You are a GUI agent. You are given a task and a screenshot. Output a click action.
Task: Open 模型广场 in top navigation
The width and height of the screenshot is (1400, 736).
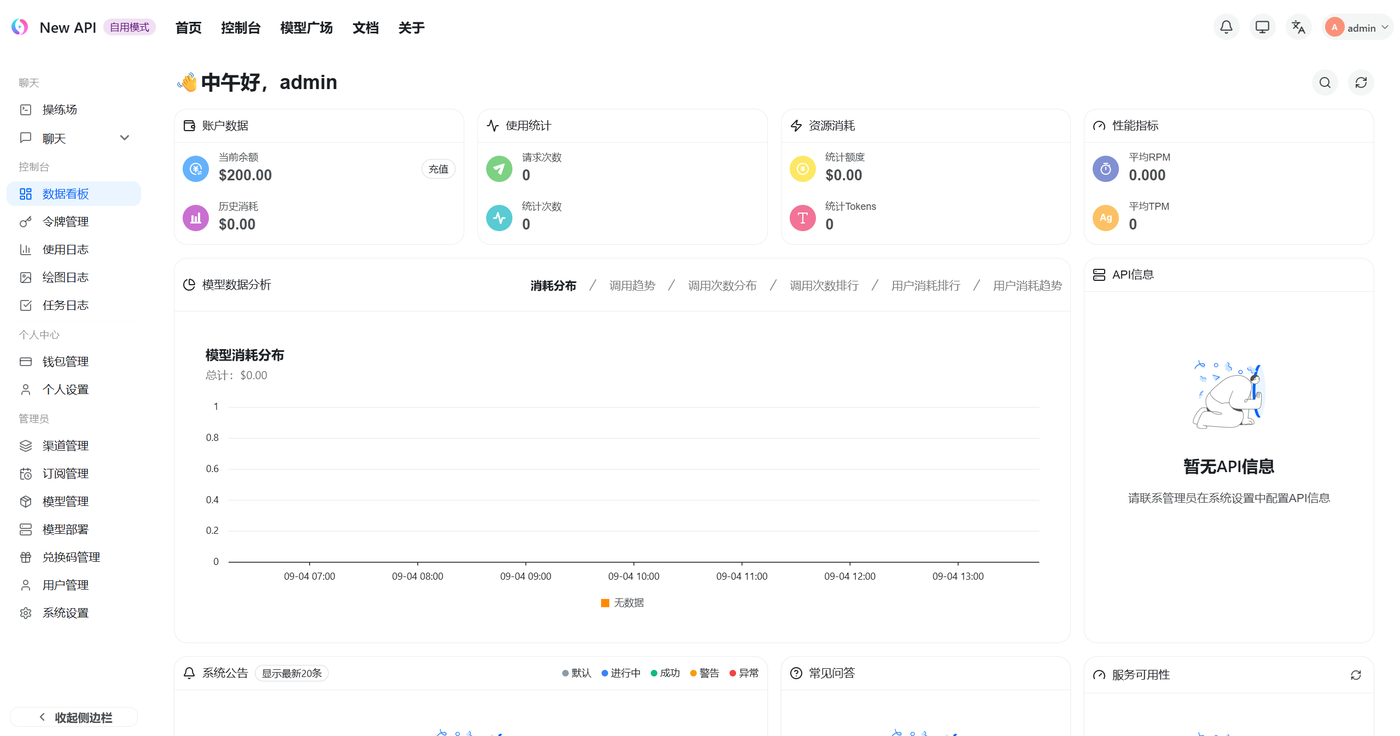click(x=306, y=28)
